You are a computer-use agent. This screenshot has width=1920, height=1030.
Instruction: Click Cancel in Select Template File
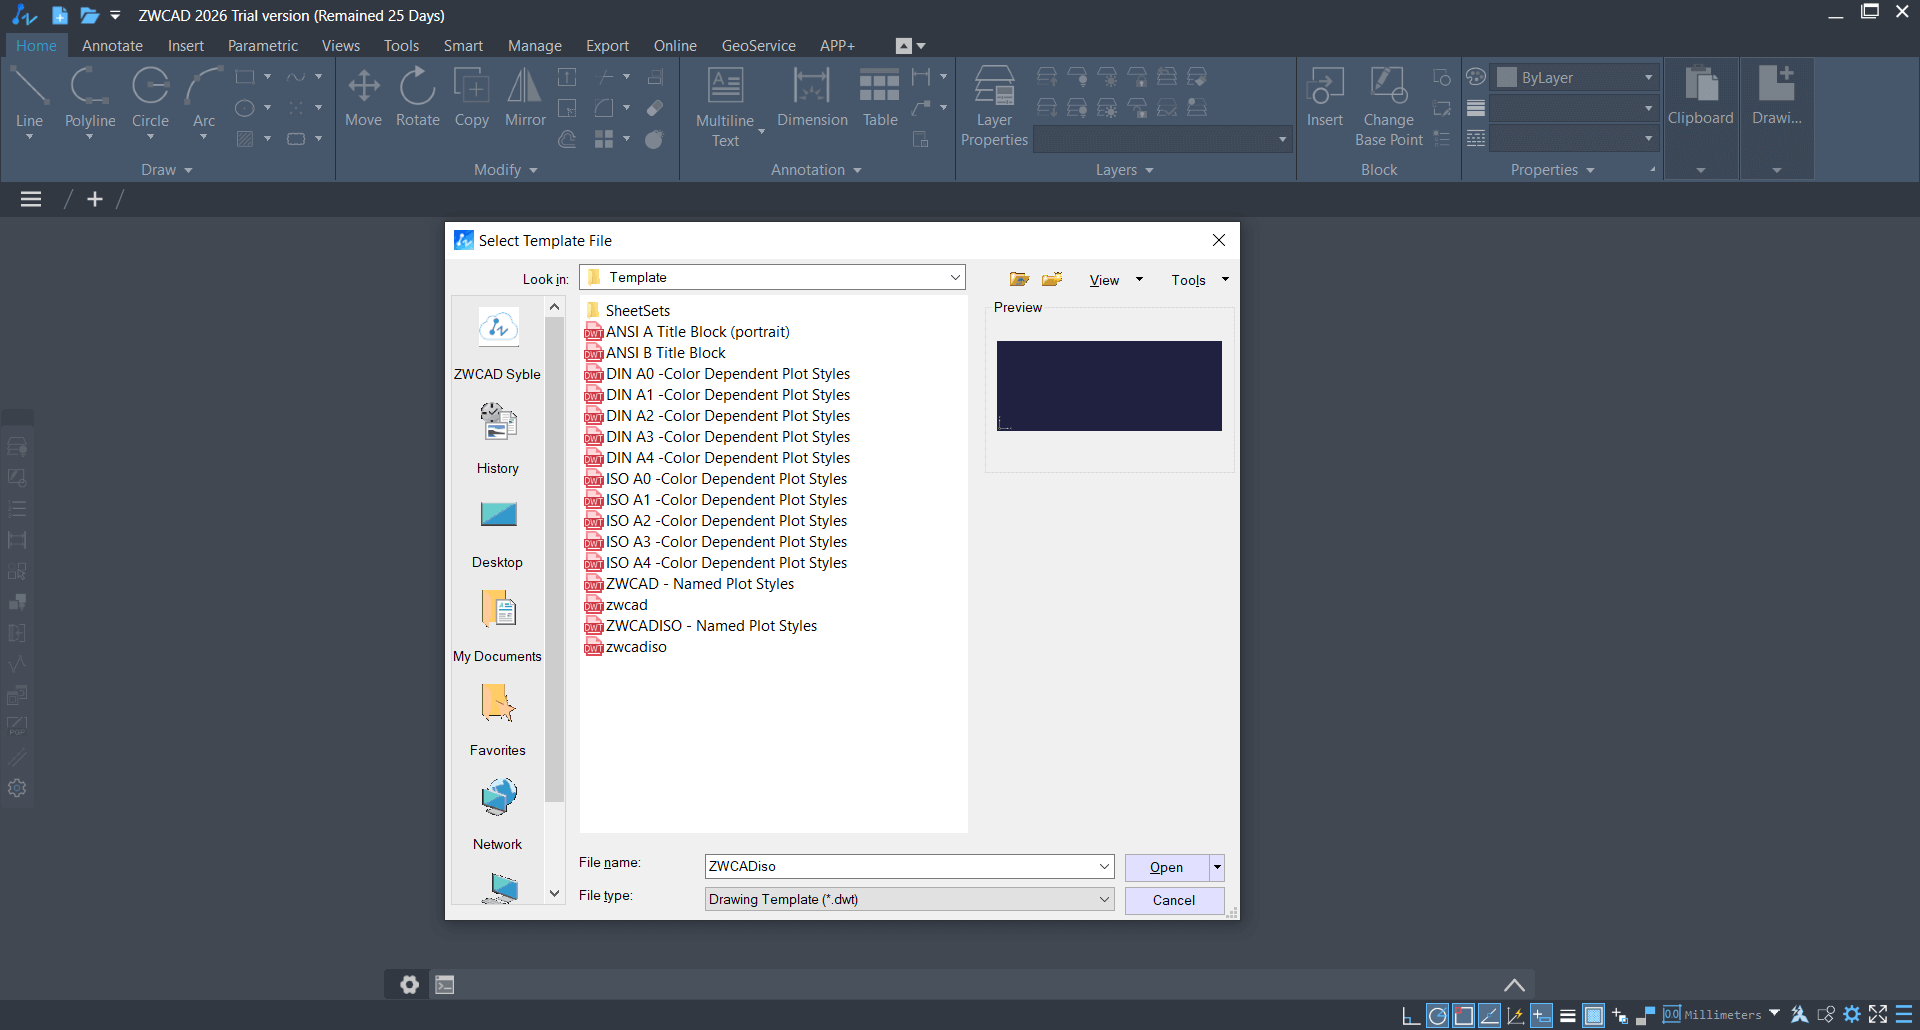pos(1174,900)
